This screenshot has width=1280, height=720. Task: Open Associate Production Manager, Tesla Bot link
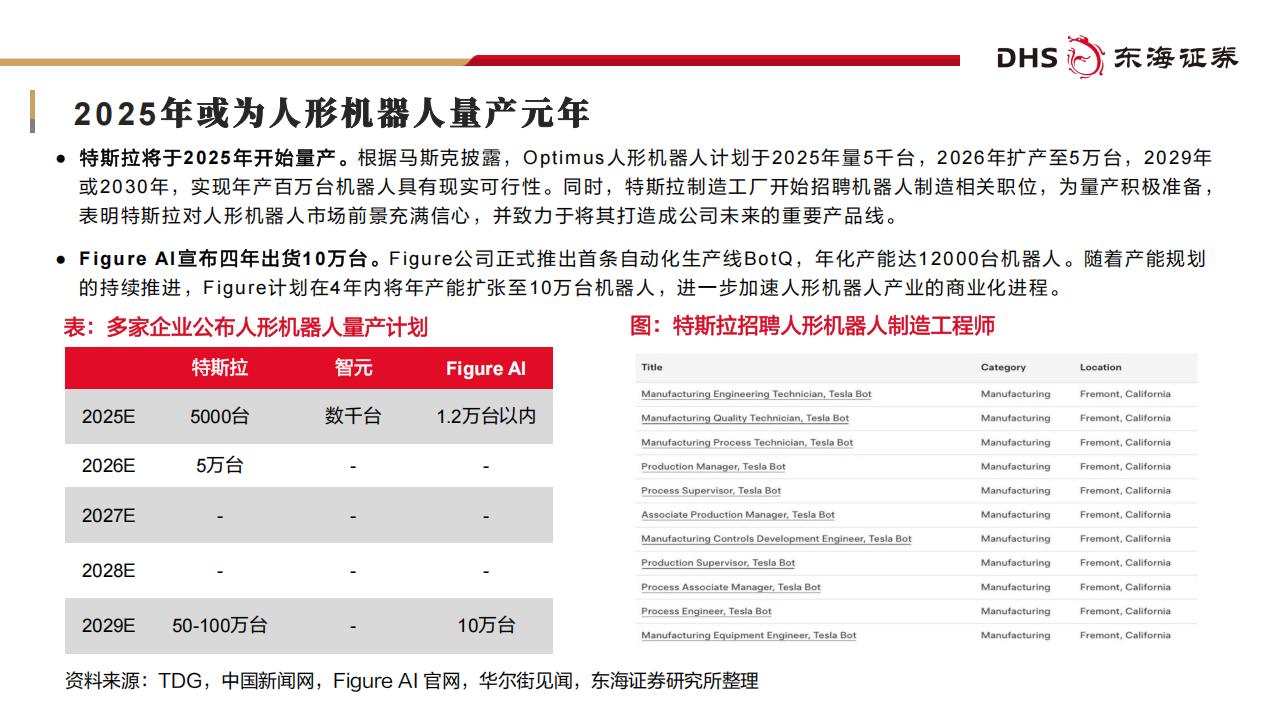point(738,514)
